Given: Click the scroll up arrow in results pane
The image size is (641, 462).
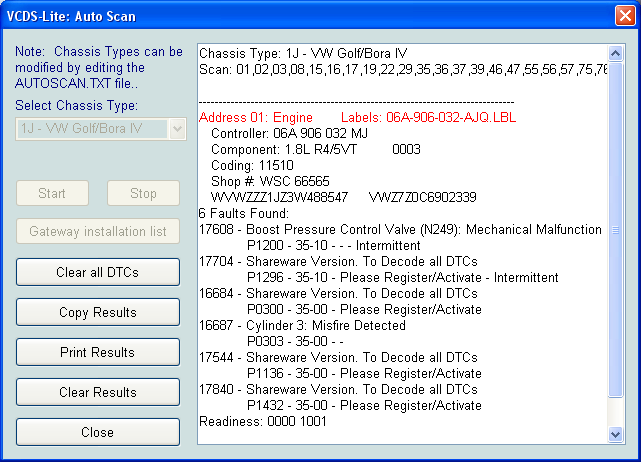Looking at the screenshot, I should 616,53.
